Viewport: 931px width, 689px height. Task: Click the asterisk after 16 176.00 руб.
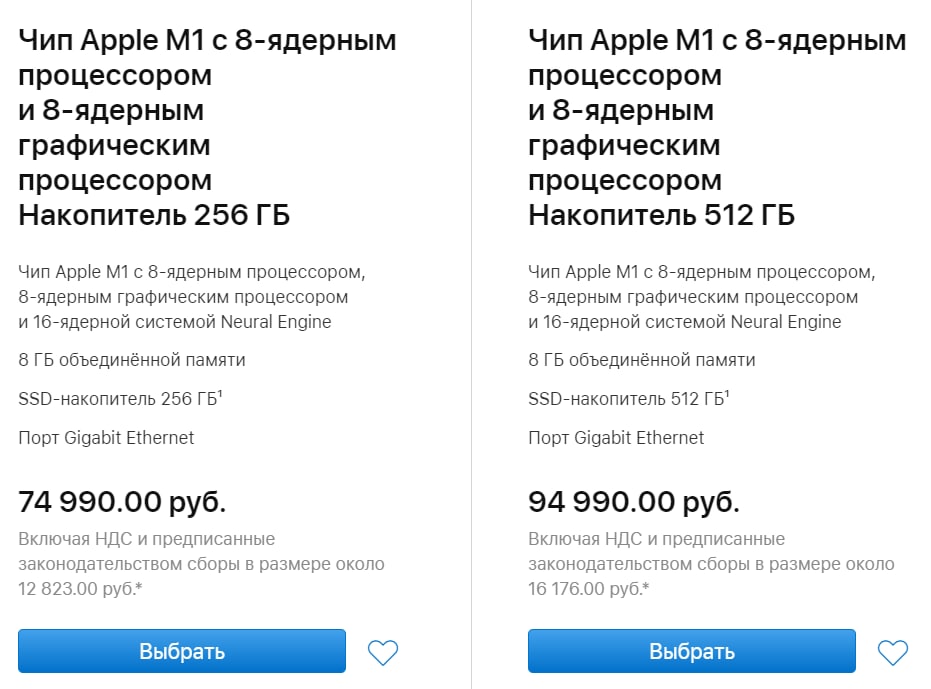[x=646, y=588]
